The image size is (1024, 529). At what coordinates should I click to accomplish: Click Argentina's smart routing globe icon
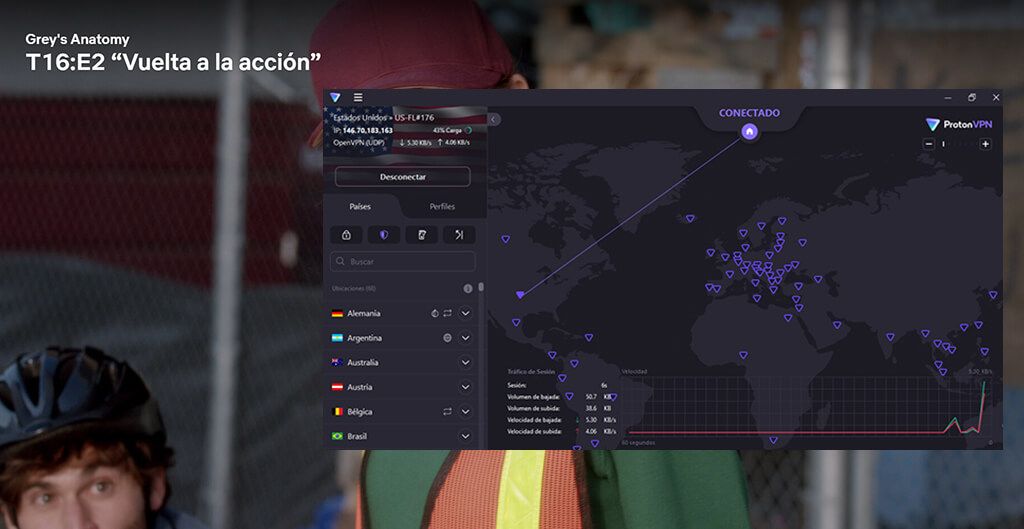coord(447,338)
